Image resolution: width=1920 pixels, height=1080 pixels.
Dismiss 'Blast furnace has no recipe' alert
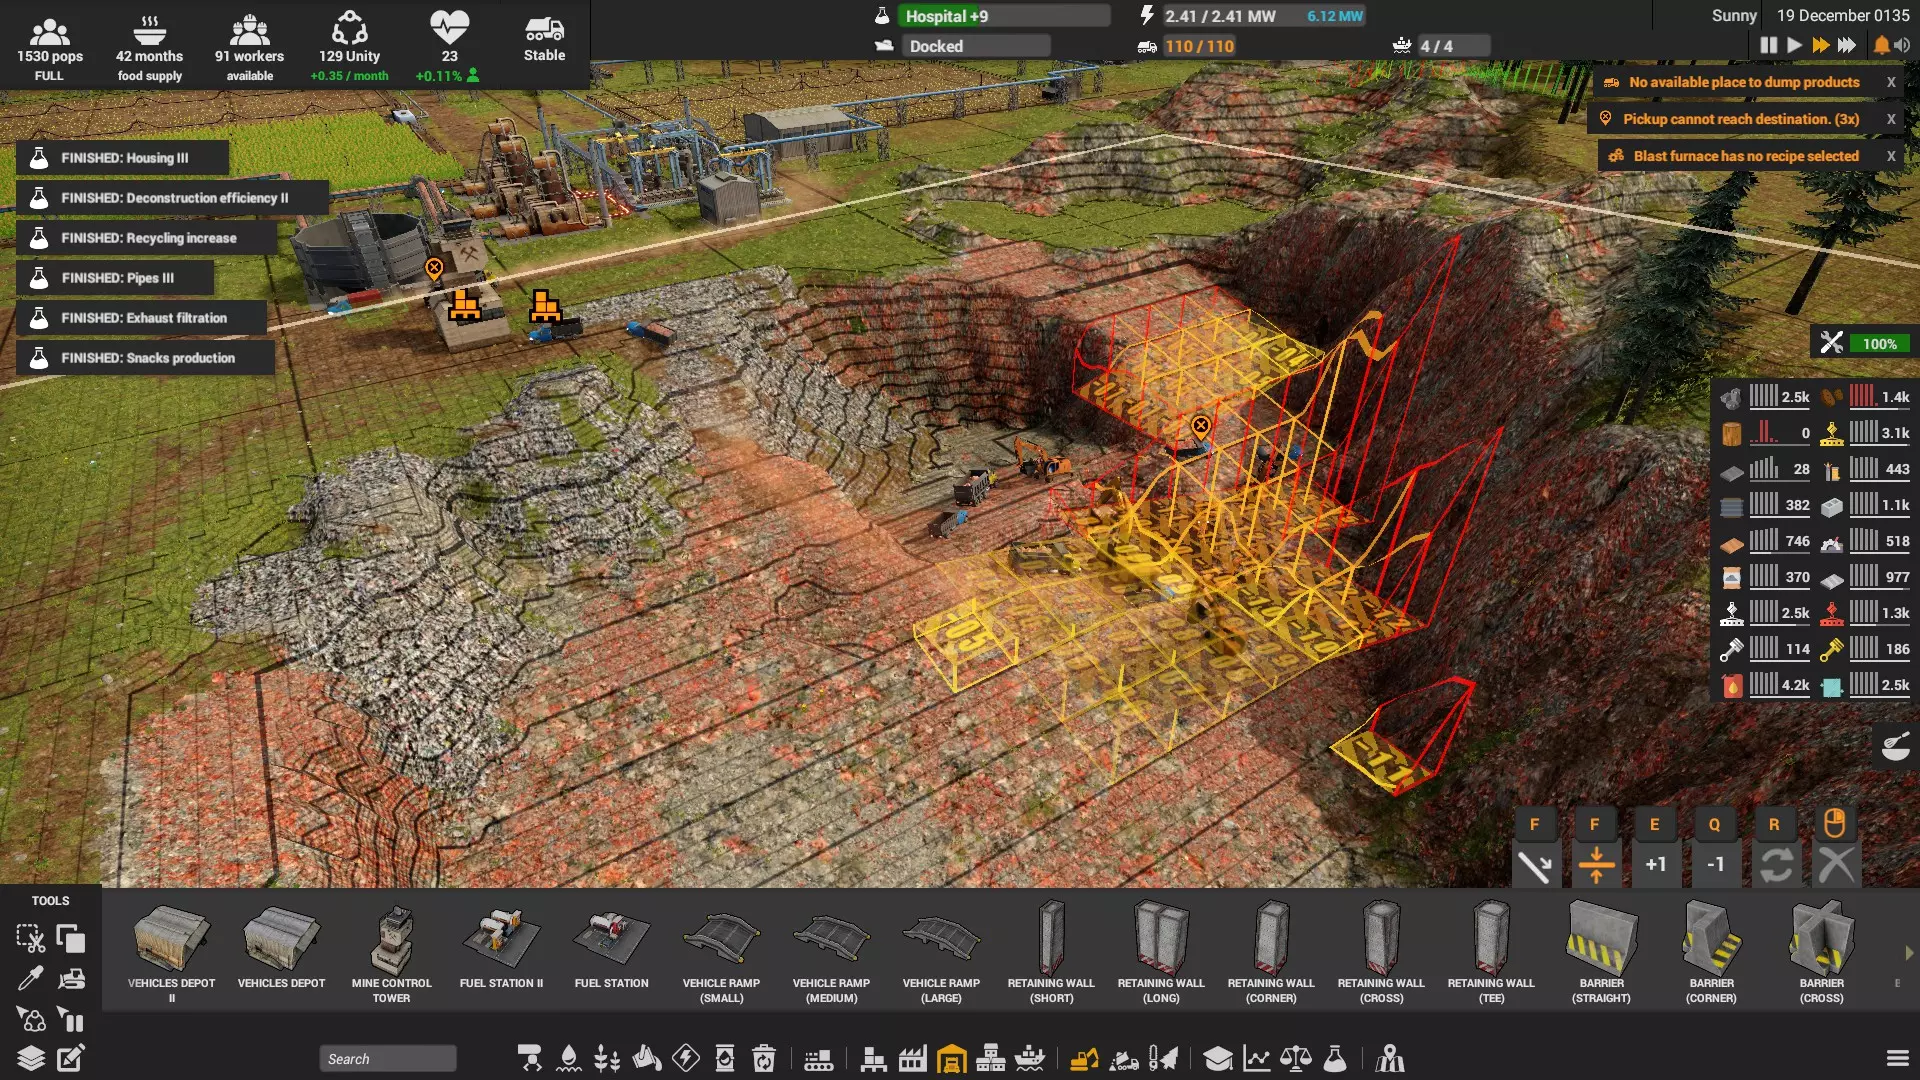(1890, 156)
